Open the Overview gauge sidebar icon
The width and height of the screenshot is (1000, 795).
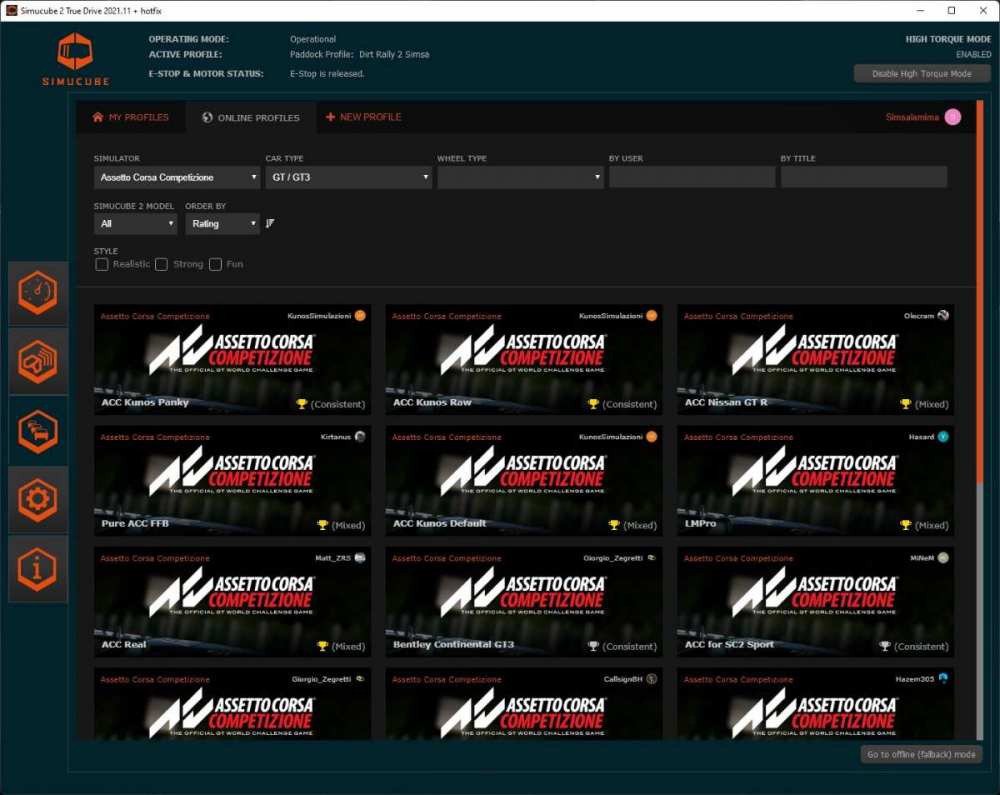coord(38,293)
